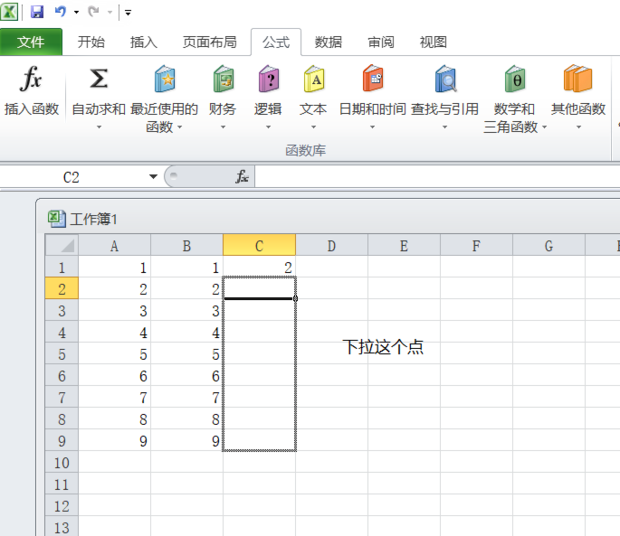Switch to the 数据 tab

pyautogui.click(x=328, y=42)
